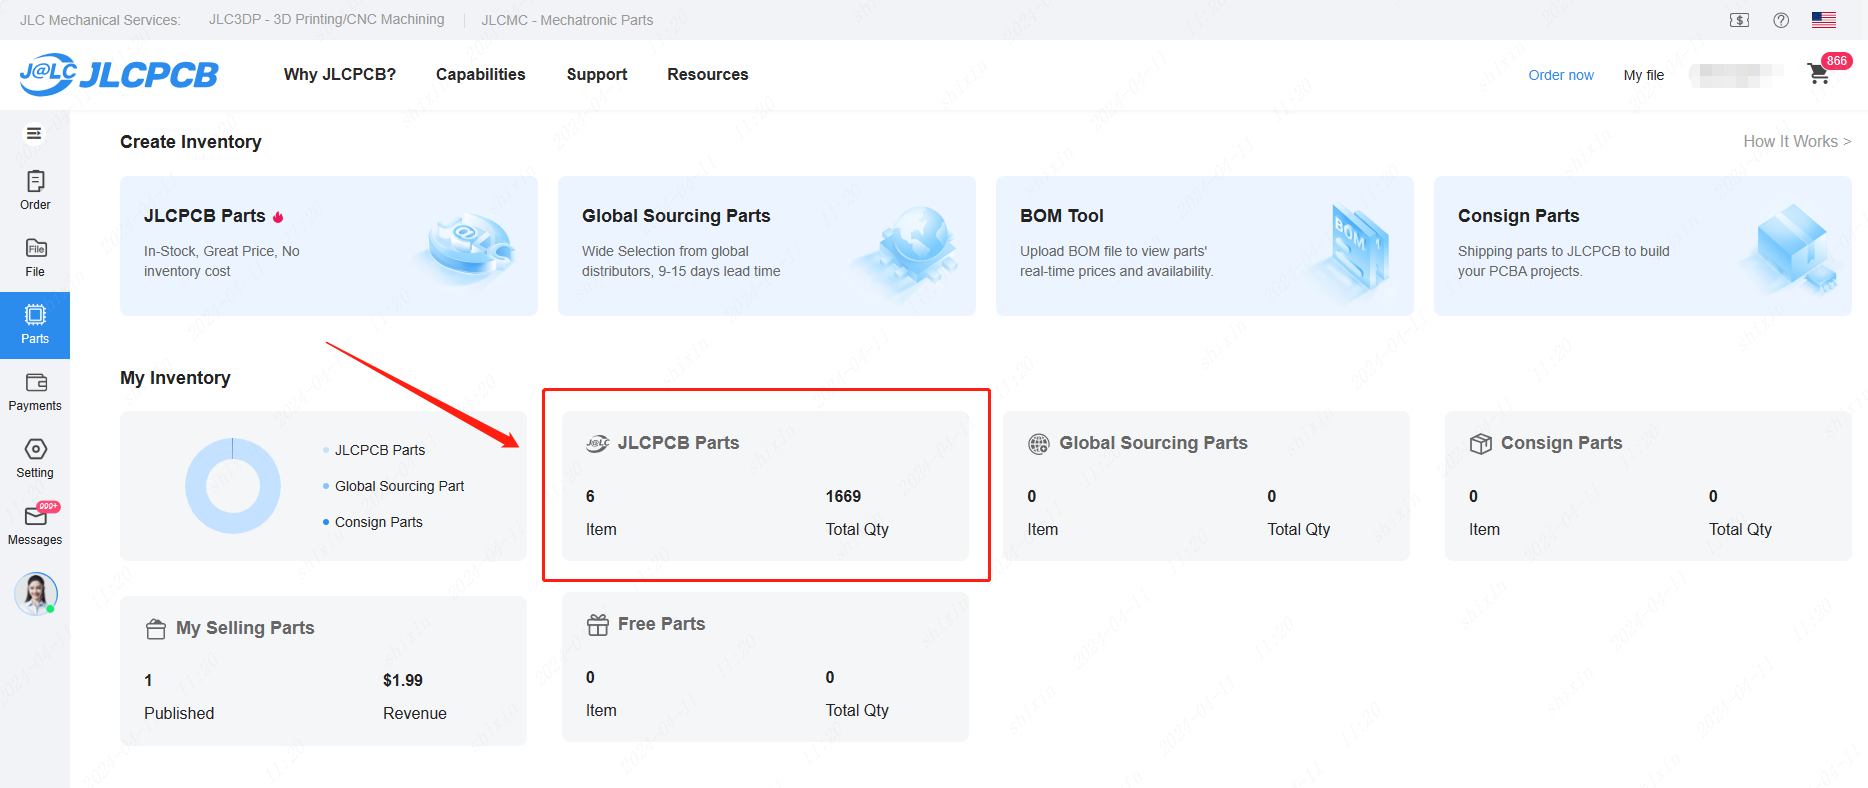
Task: Open the Create Inventory JLCPCB Parts card
Action: 329,246
